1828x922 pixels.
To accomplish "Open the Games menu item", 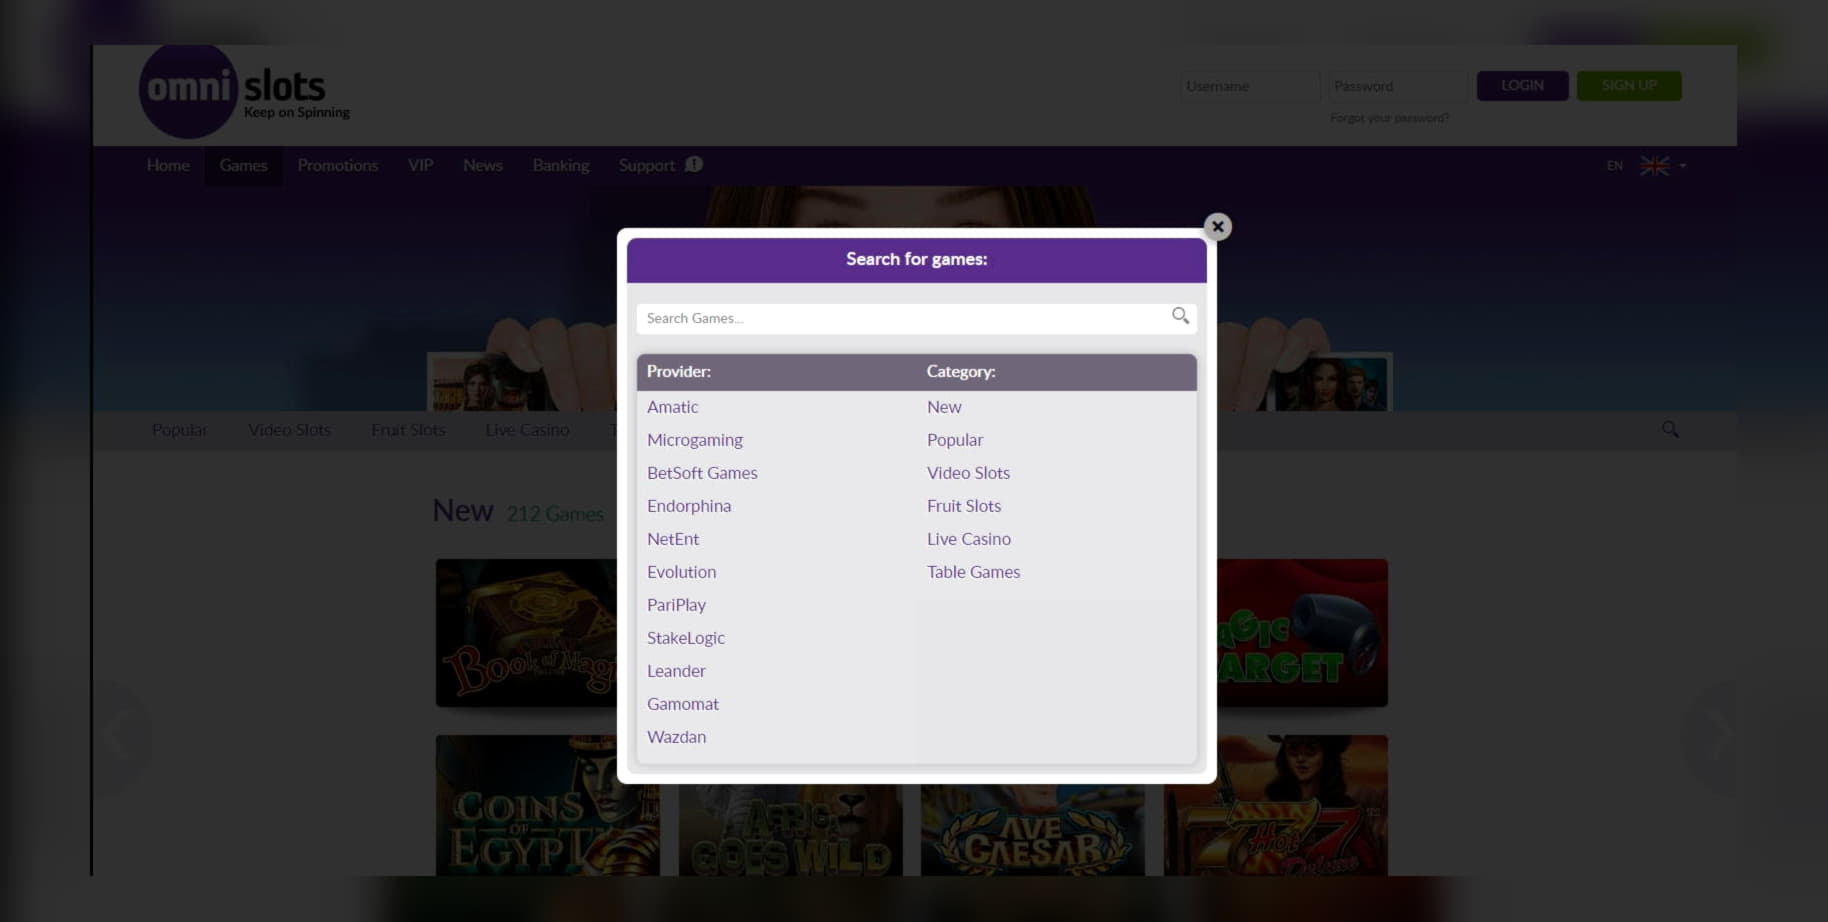I will (243, 165).
